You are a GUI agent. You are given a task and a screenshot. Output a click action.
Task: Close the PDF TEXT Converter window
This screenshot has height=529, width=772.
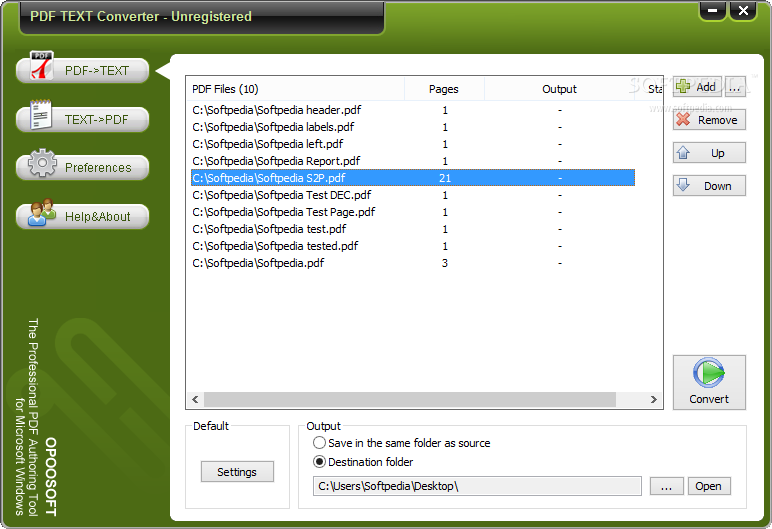point(743,10)
